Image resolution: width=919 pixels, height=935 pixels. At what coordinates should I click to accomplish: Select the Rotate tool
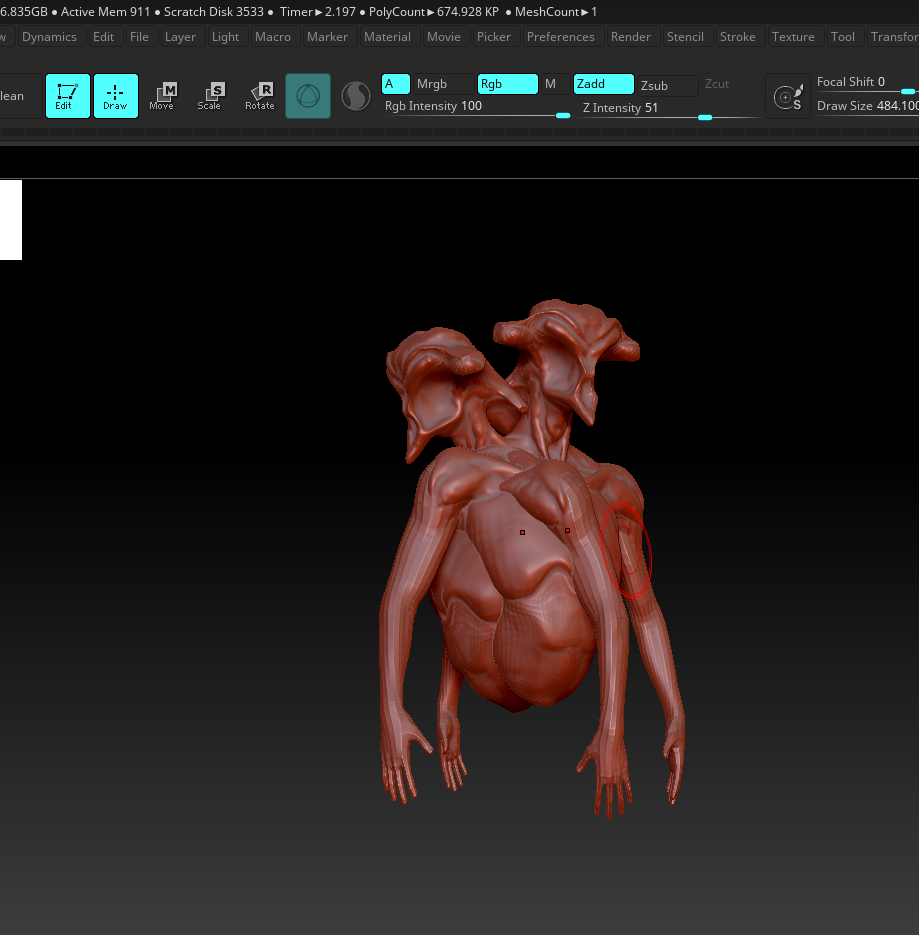(260, 96)
